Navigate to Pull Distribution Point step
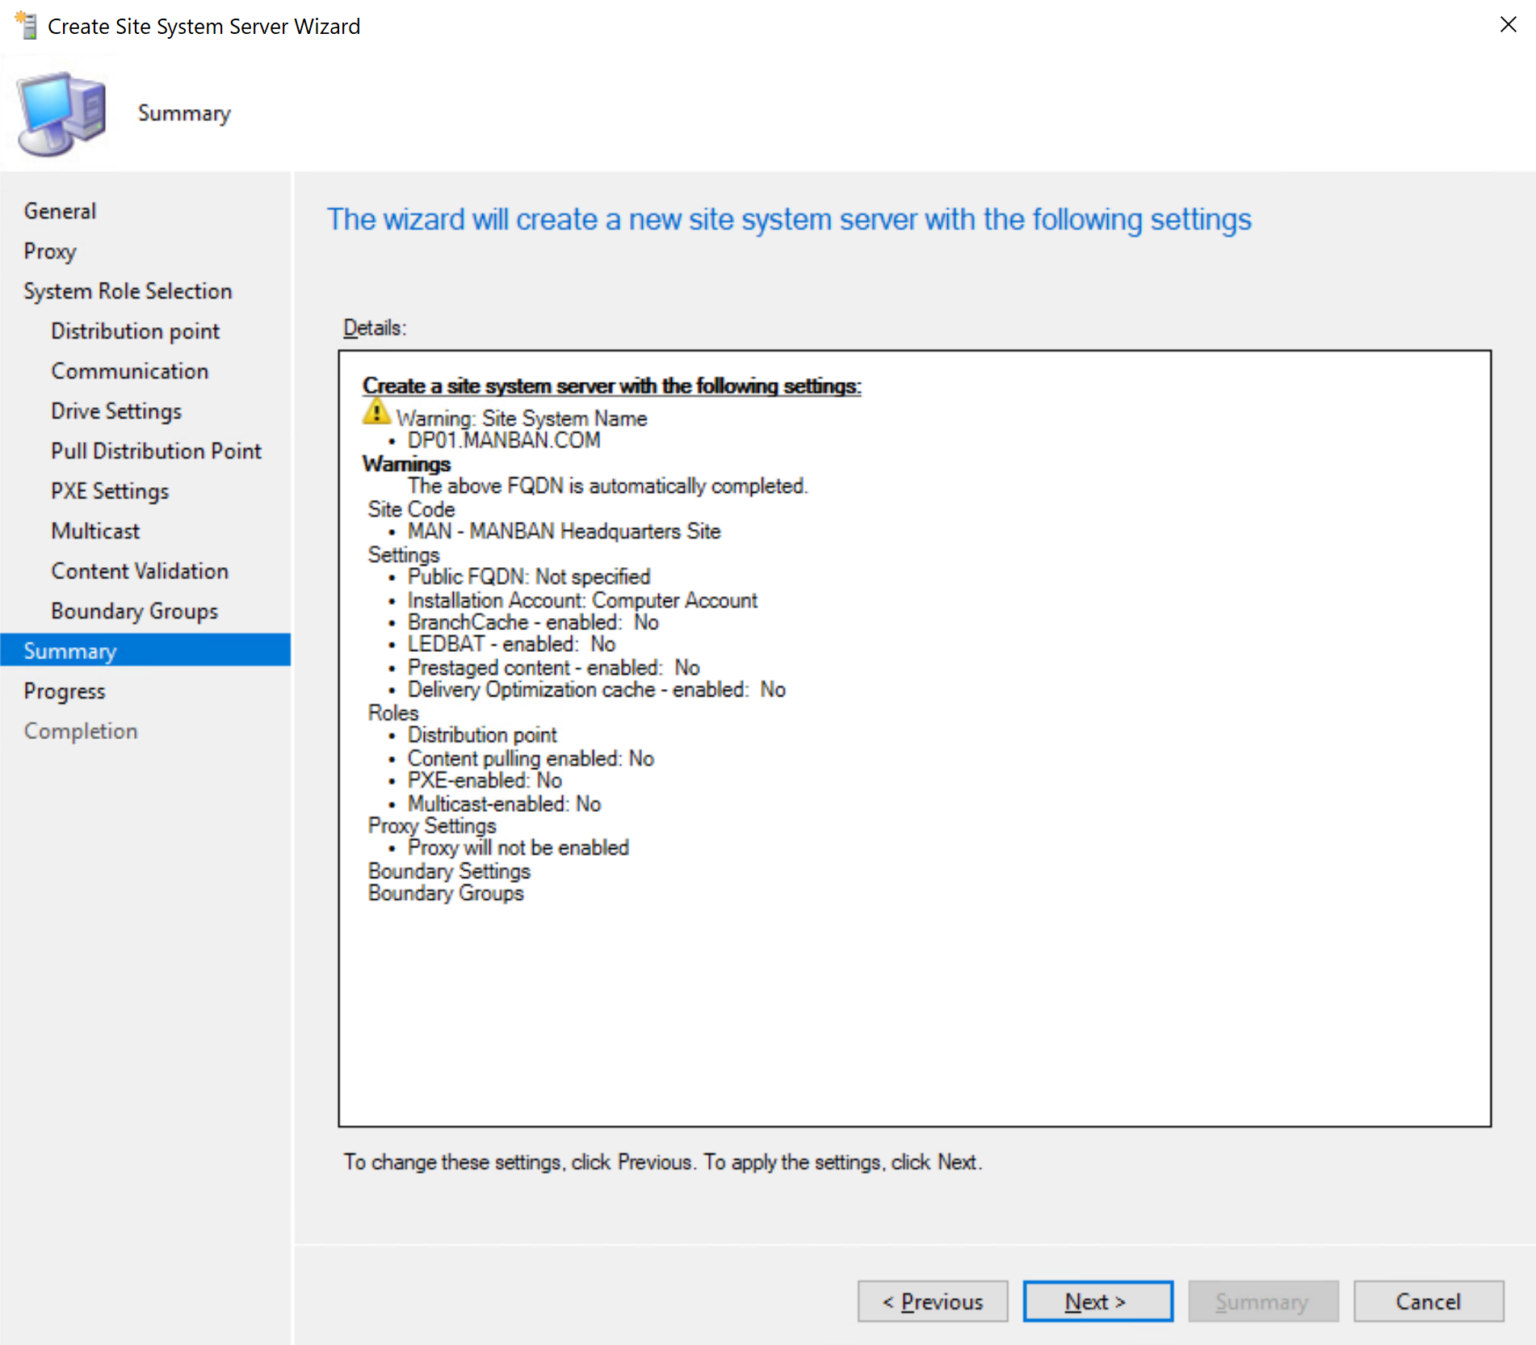 pyautogui.click(x=155, y=451)
